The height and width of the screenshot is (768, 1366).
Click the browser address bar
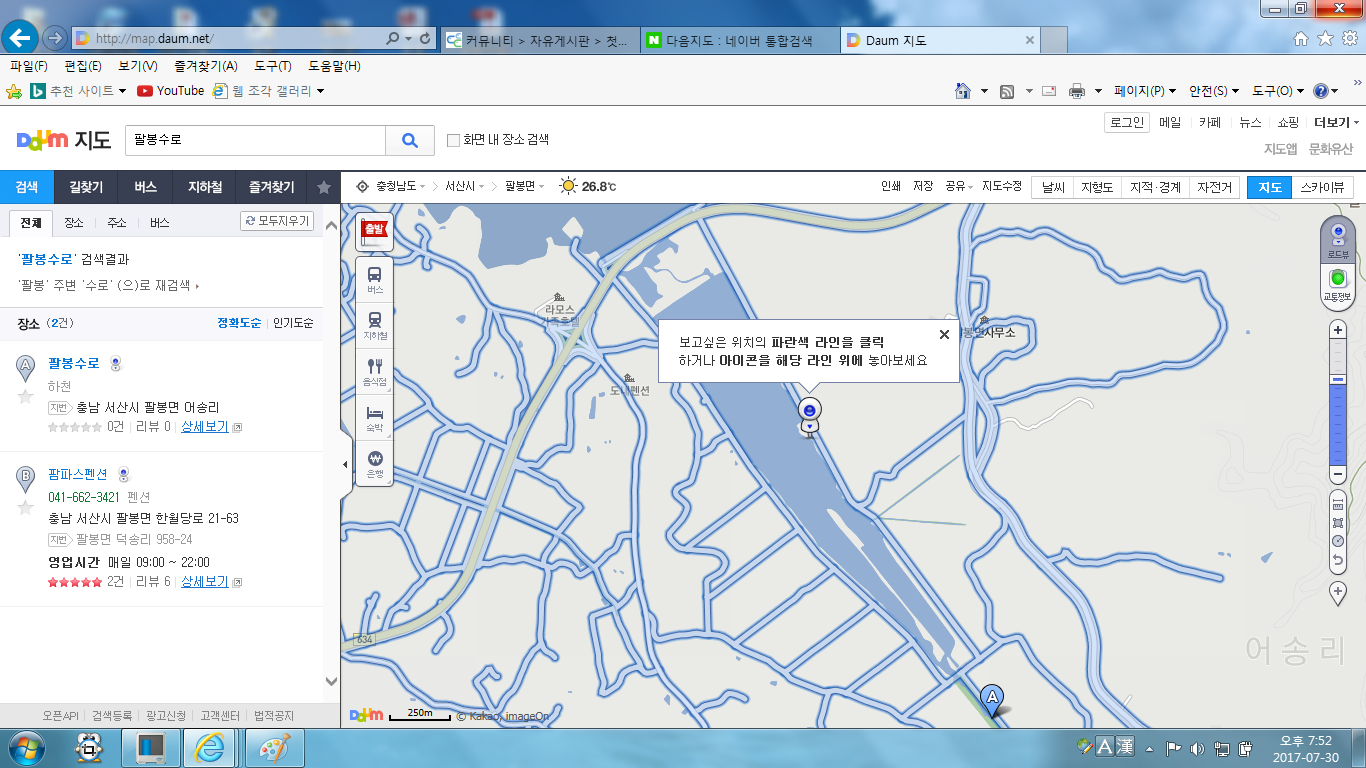coord(240,39)
